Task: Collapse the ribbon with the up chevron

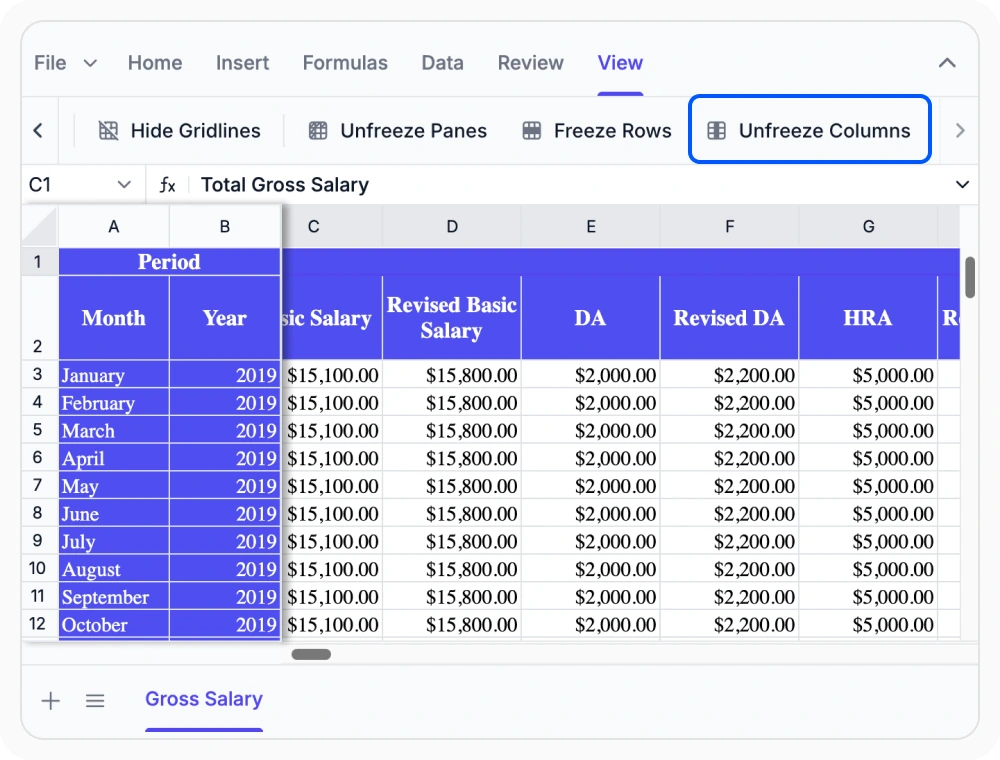Action: [x=947, y=63]
